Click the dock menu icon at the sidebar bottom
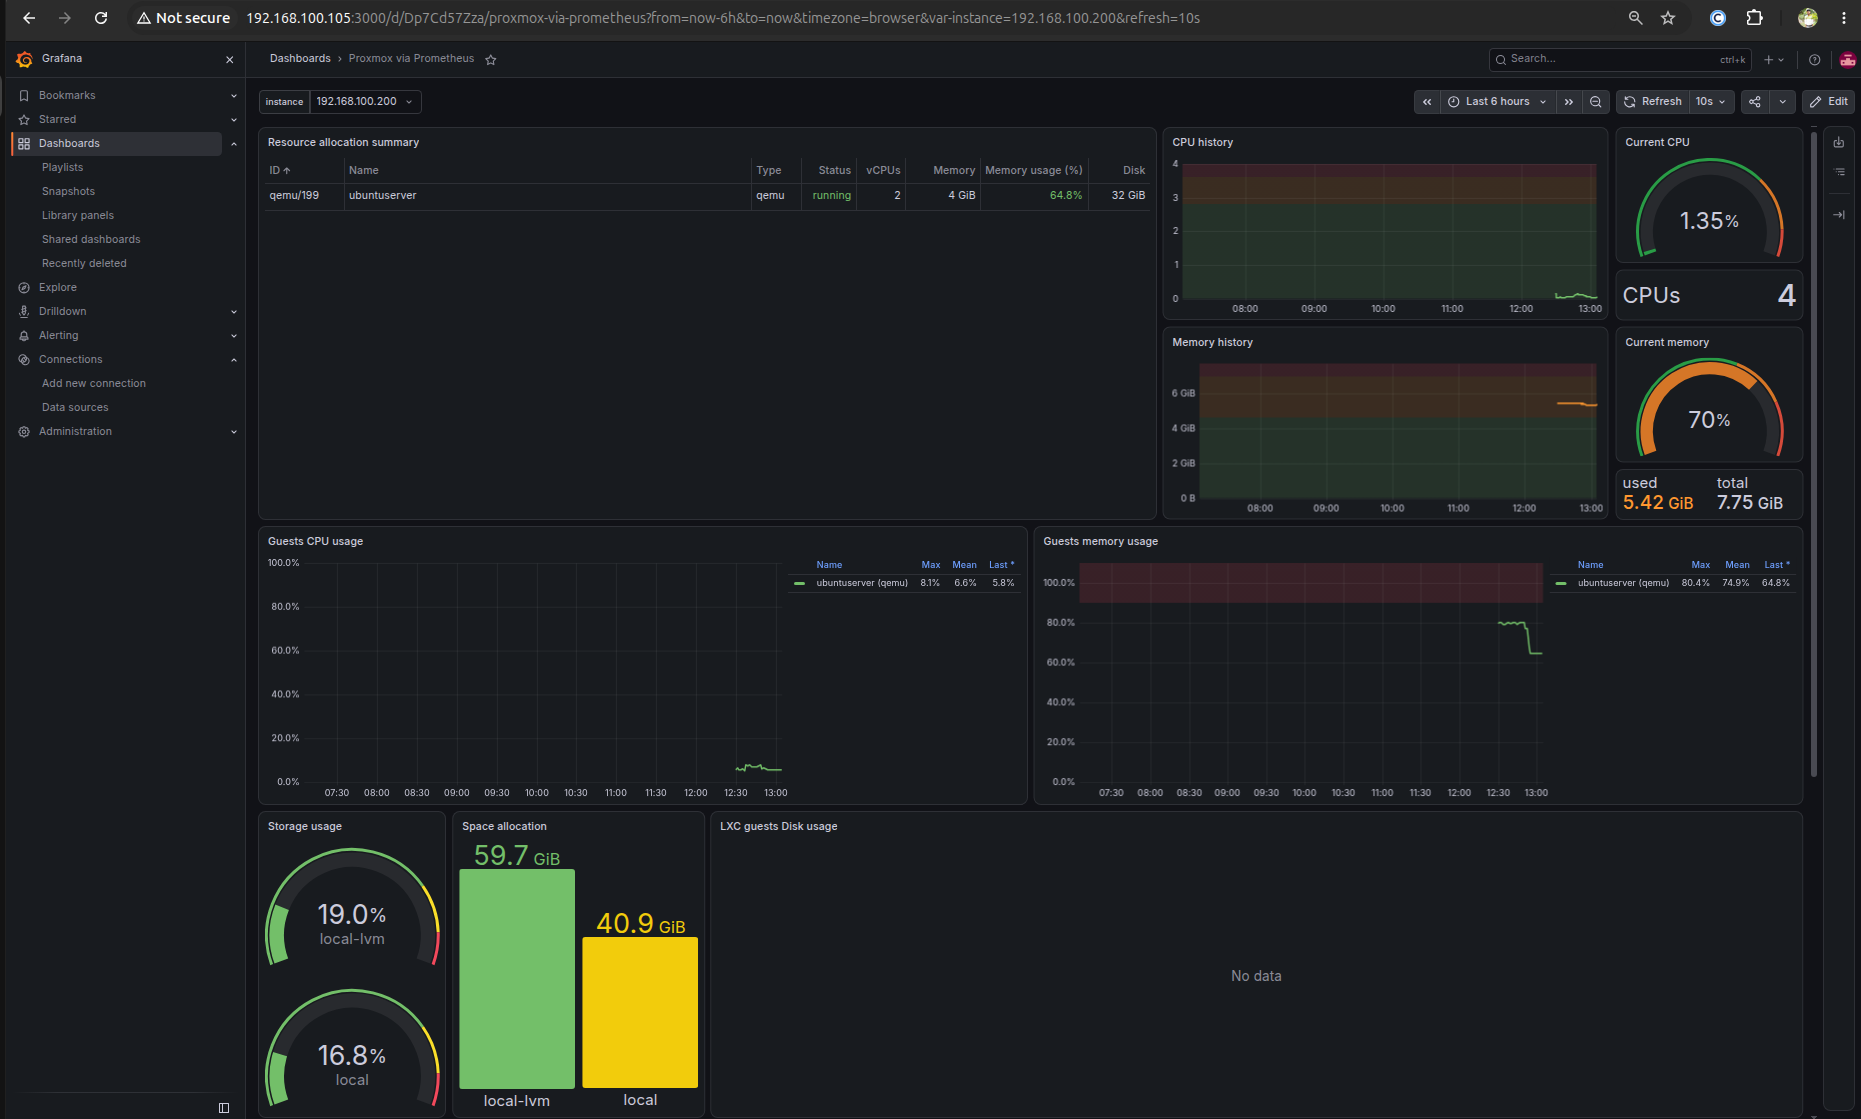 click(224, 1108)
